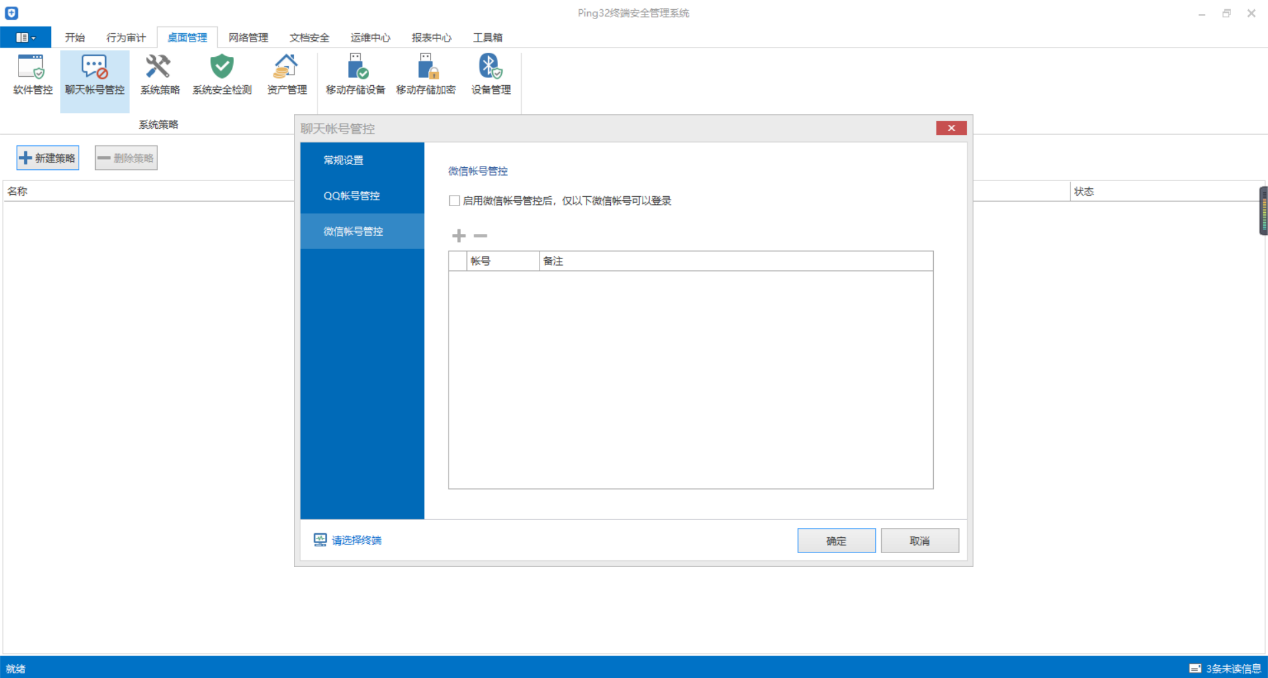
Task: Click the Ping32 shield logo in title bar
Action: coord(11,13)
